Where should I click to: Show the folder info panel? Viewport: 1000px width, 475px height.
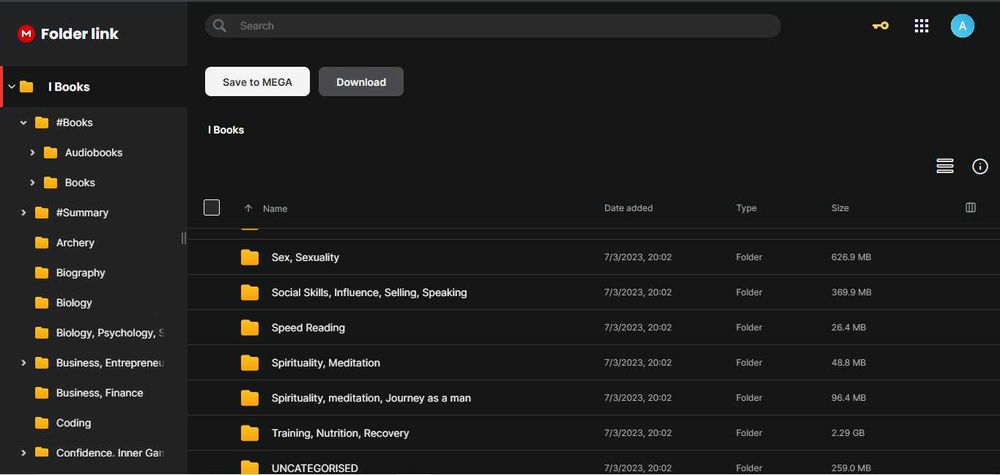point(980,166)
